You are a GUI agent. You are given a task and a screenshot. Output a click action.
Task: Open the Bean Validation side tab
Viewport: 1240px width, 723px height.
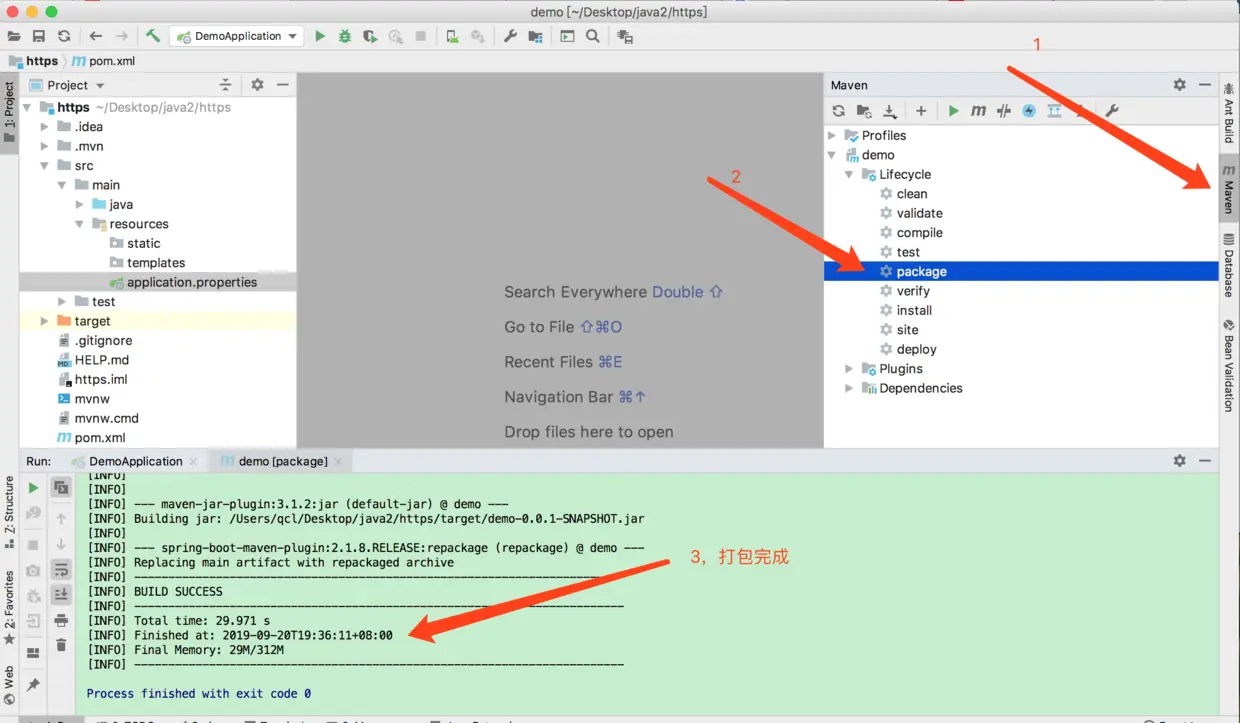coord(1229,366)
